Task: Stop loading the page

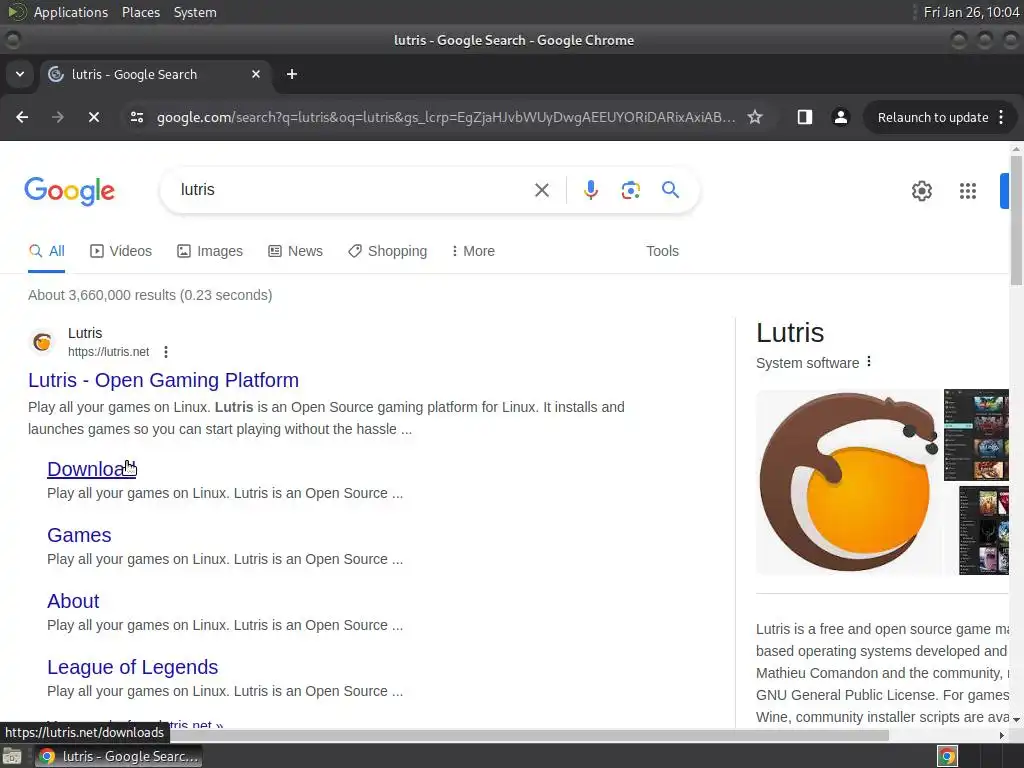Action: pyautogui.click(x=93, y=117)
